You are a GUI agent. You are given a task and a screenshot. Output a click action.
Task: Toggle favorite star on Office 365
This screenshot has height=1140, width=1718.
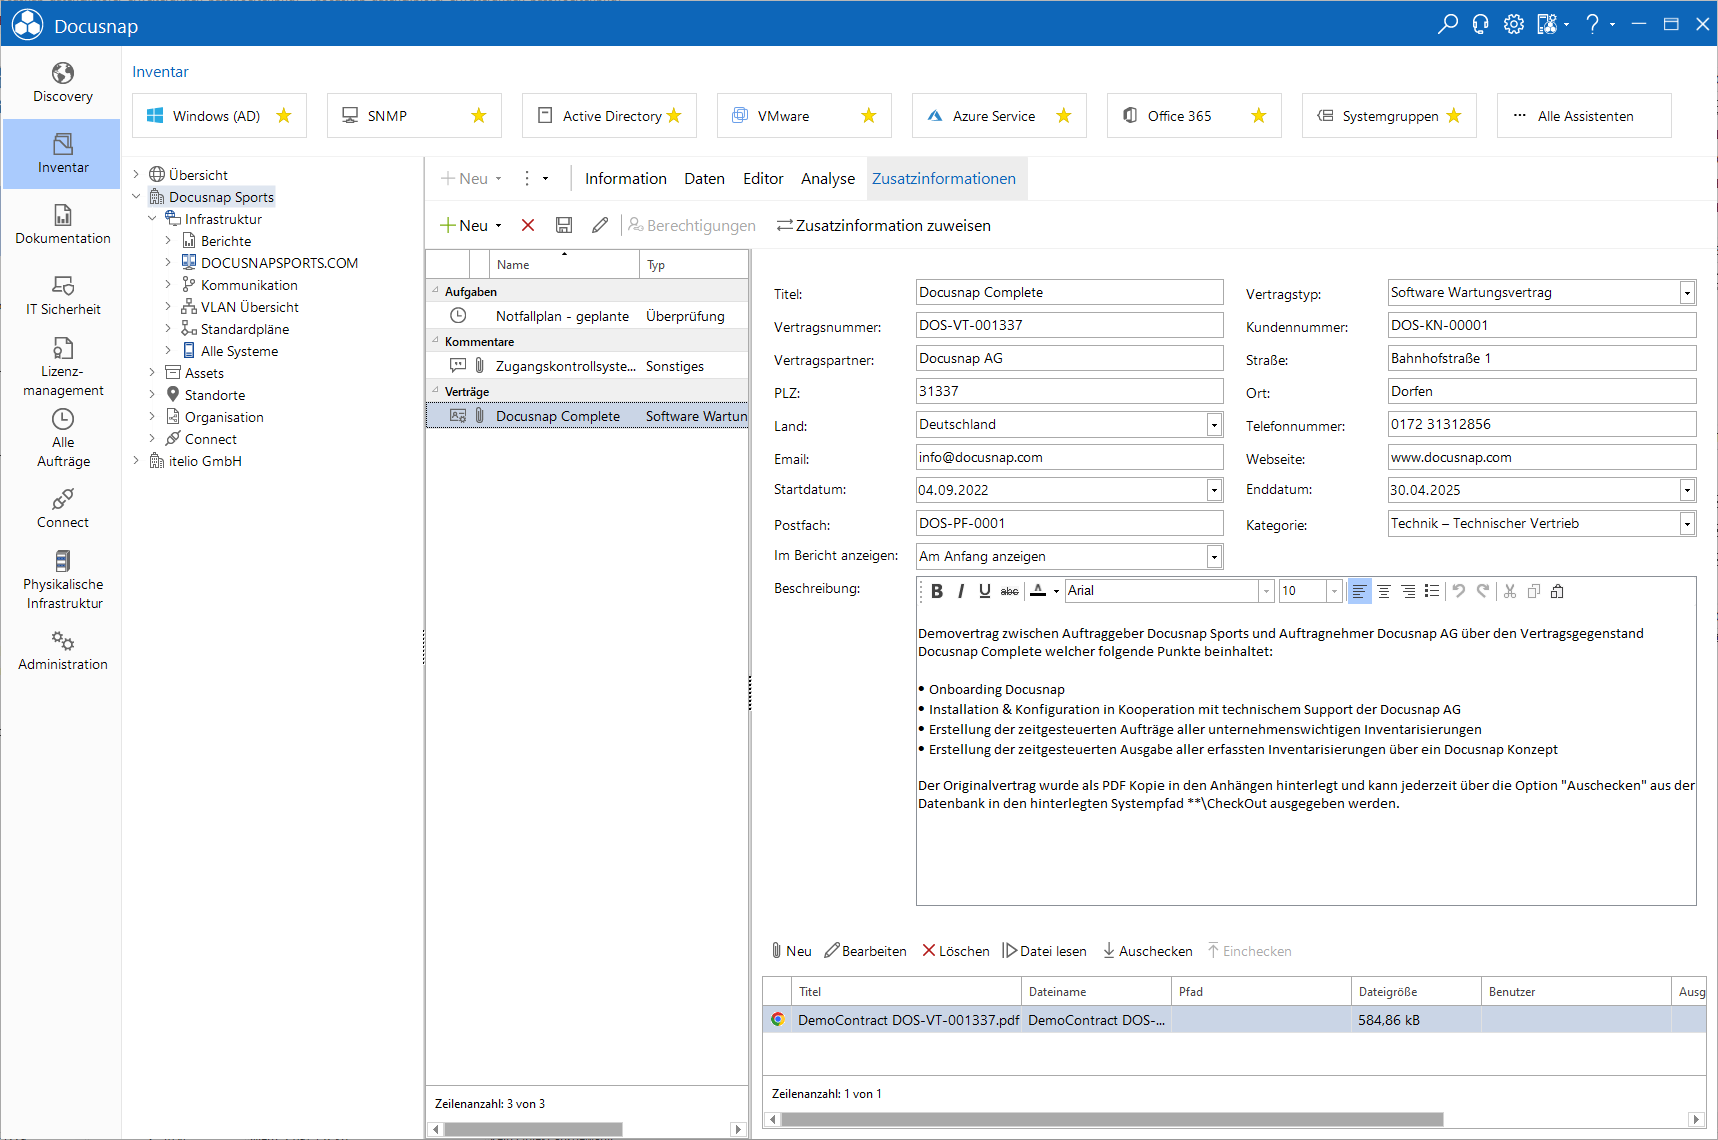[x=1259, y=116]
